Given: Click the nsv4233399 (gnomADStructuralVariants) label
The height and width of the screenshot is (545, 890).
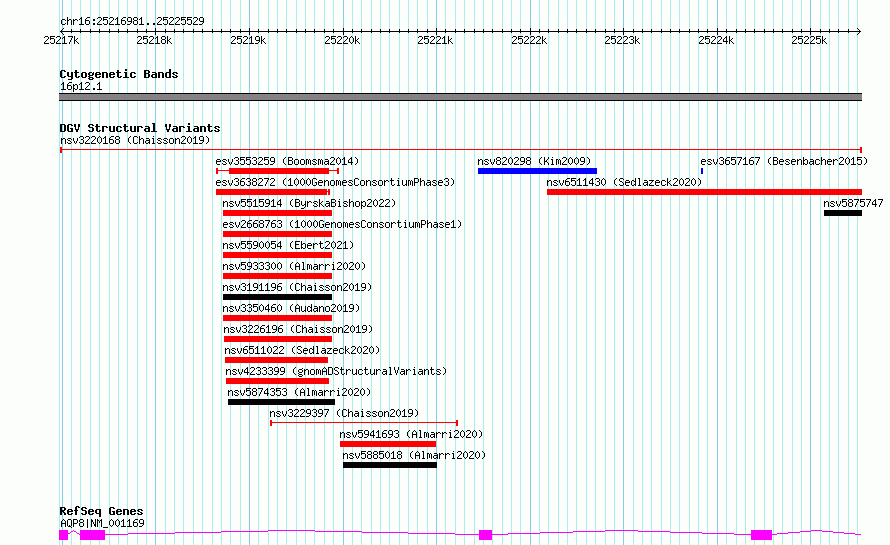Looking at the screenshot, I should coord(336,371).
